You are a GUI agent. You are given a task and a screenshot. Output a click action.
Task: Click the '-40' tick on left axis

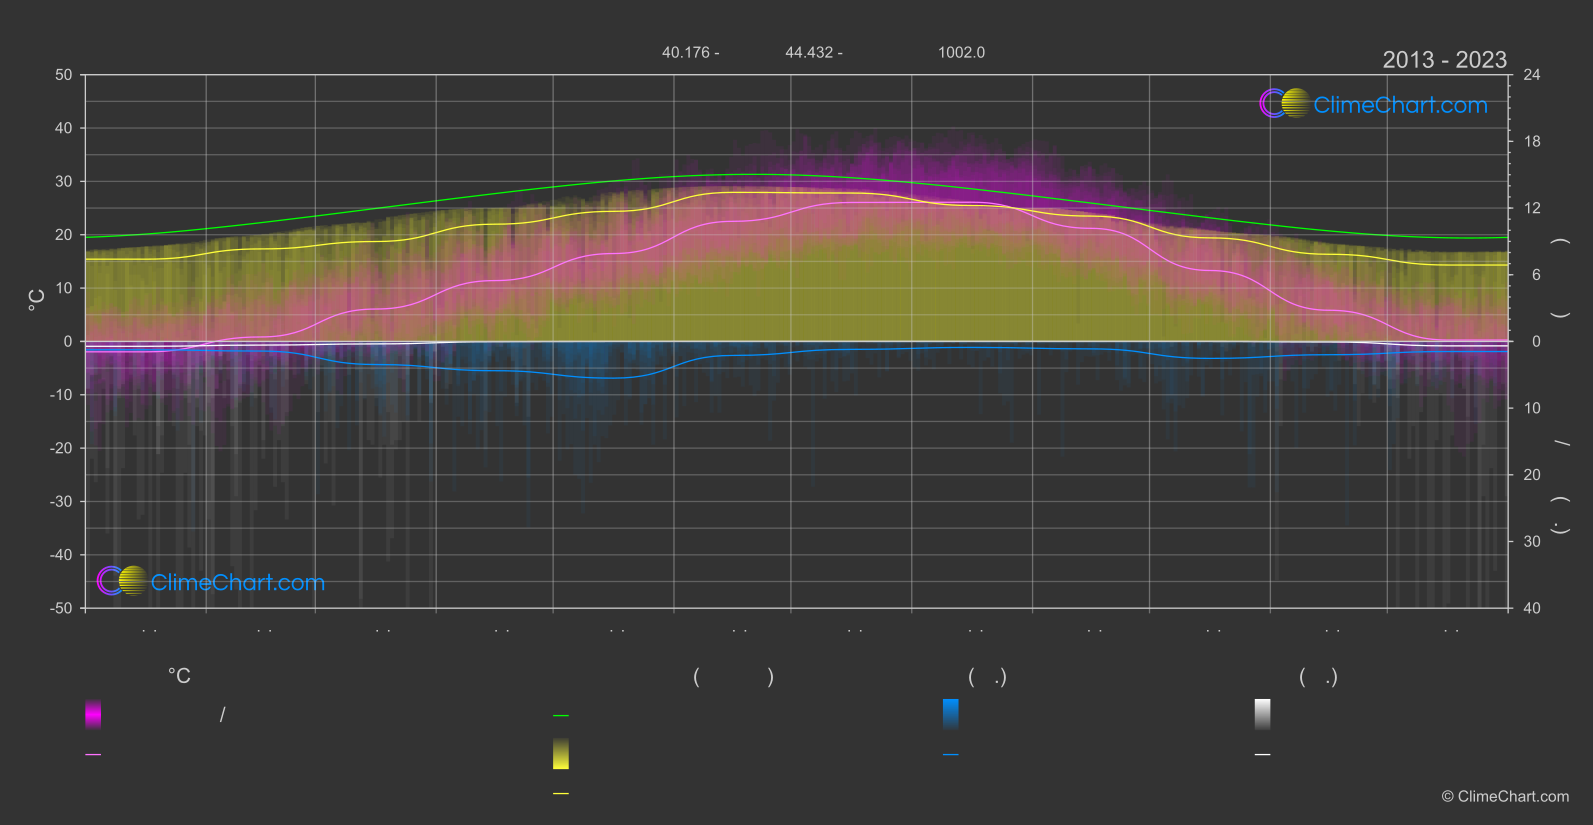pyautogui.click(x=62, y=555)
